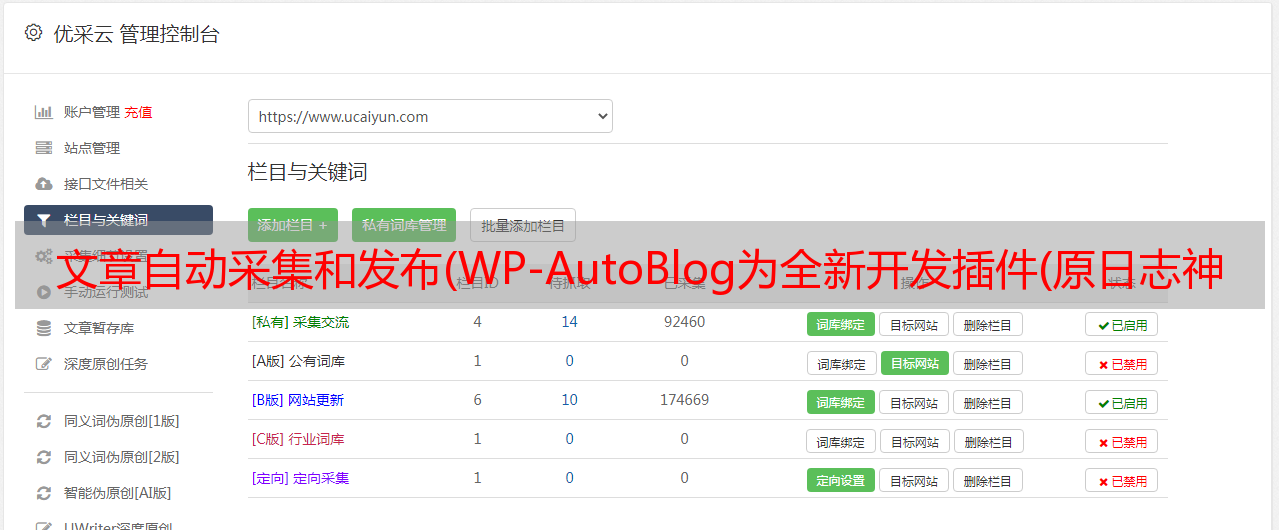The image size is (1279, 530).
Task: Open 文章暂存库 menu item
Action: pyautogui.click(x=99, y=328)
